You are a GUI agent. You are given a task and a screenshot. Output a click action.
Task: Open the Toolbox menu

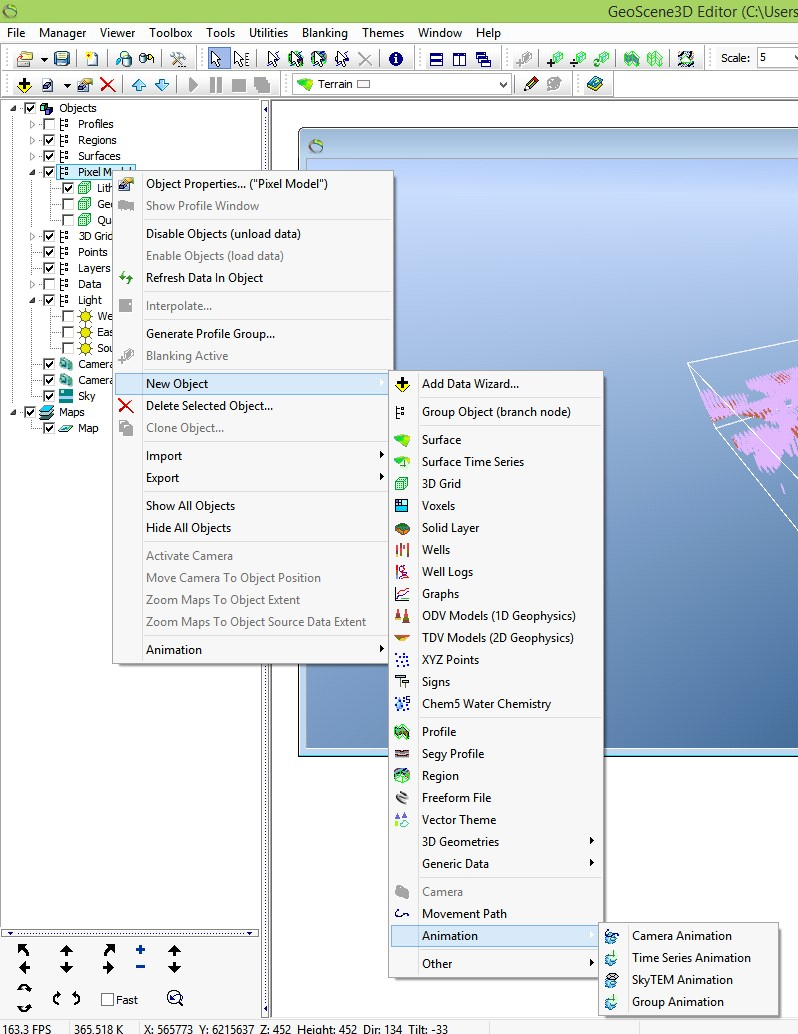pyautogui.click(x=171, y=33)
